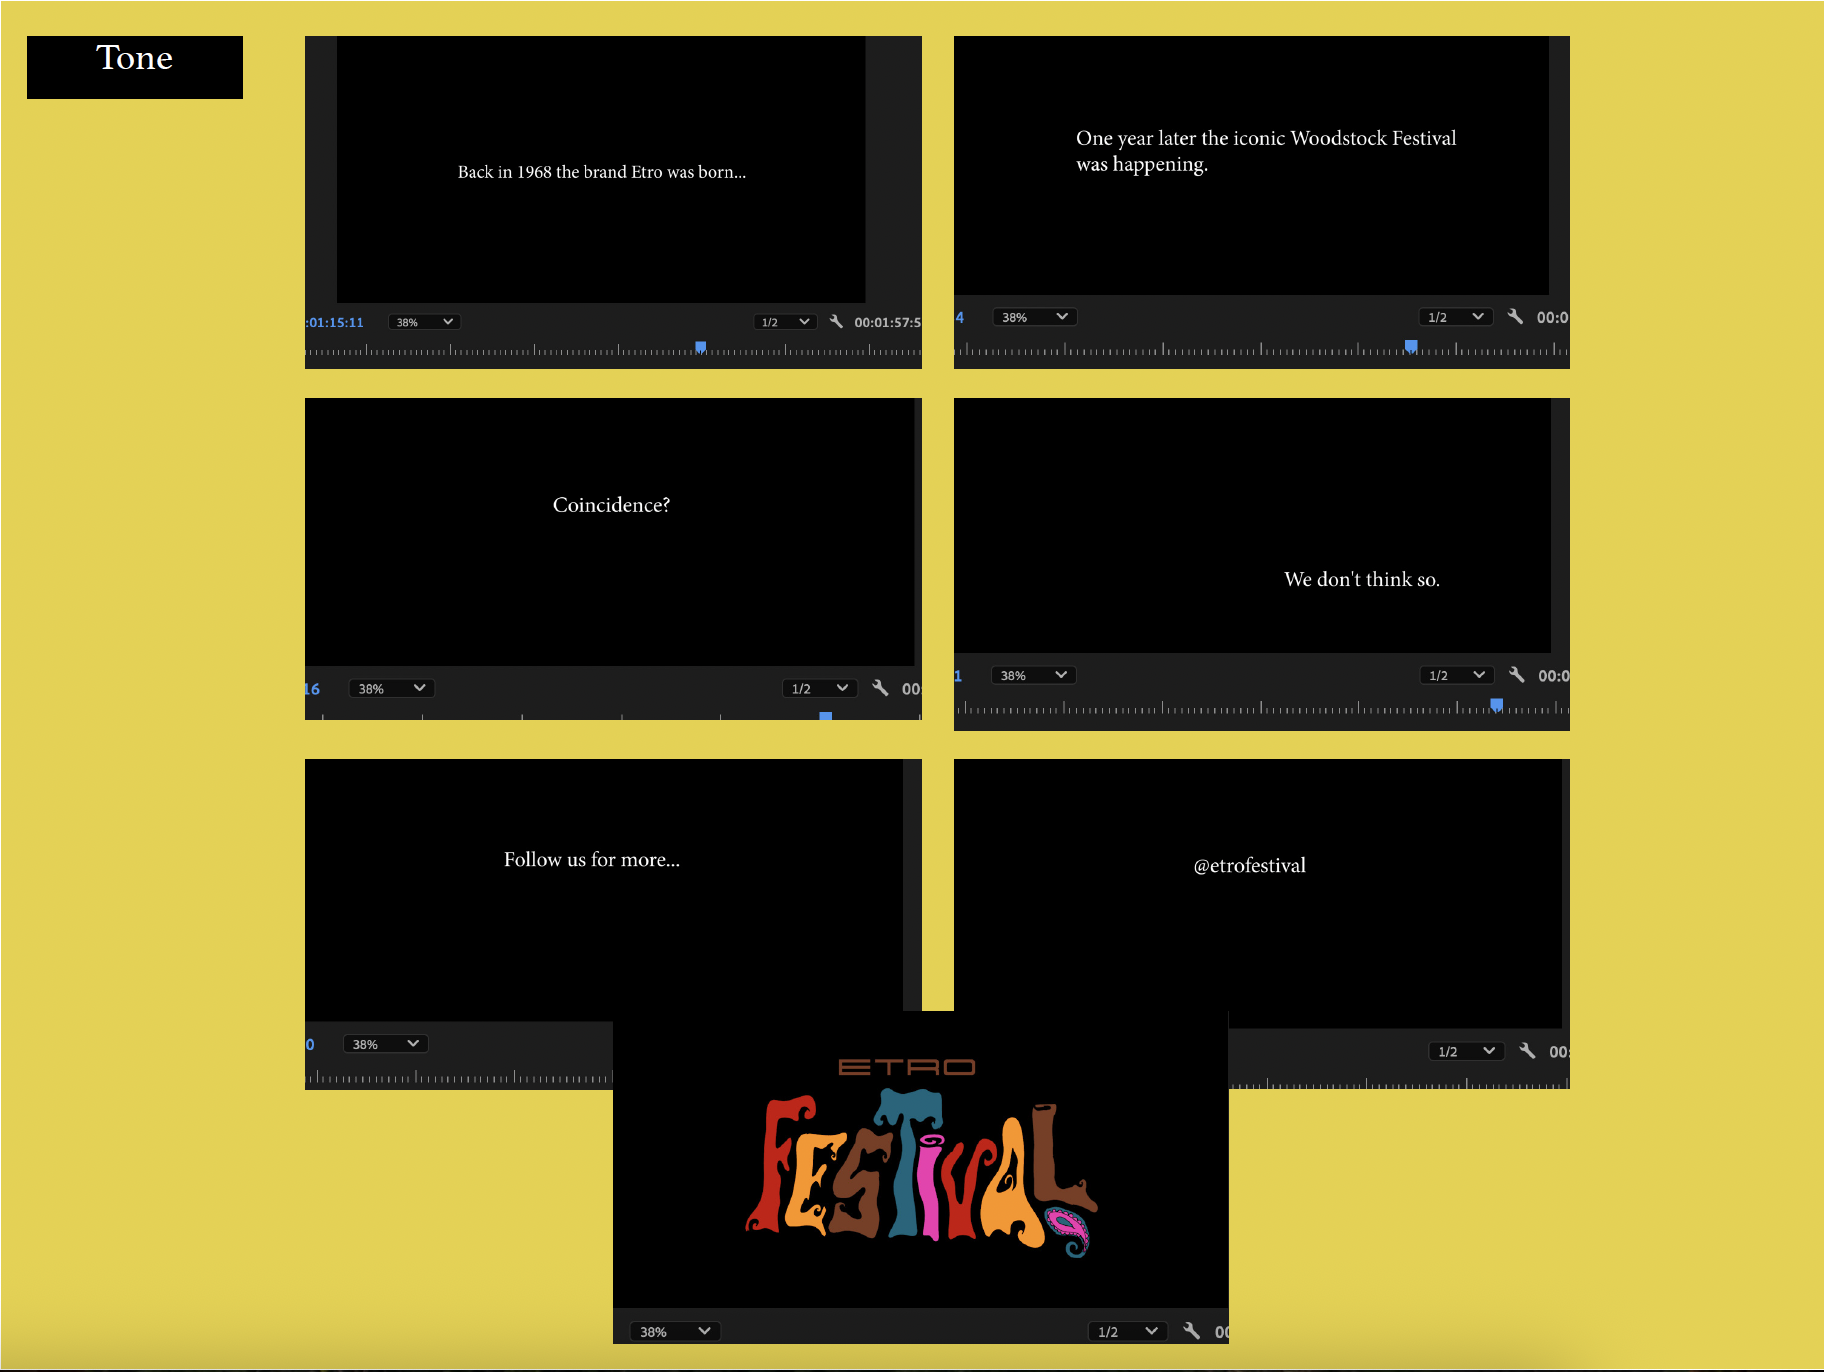Open the 38% zoom dropdown under the Woodstock frame

[x=1034, y=317]
